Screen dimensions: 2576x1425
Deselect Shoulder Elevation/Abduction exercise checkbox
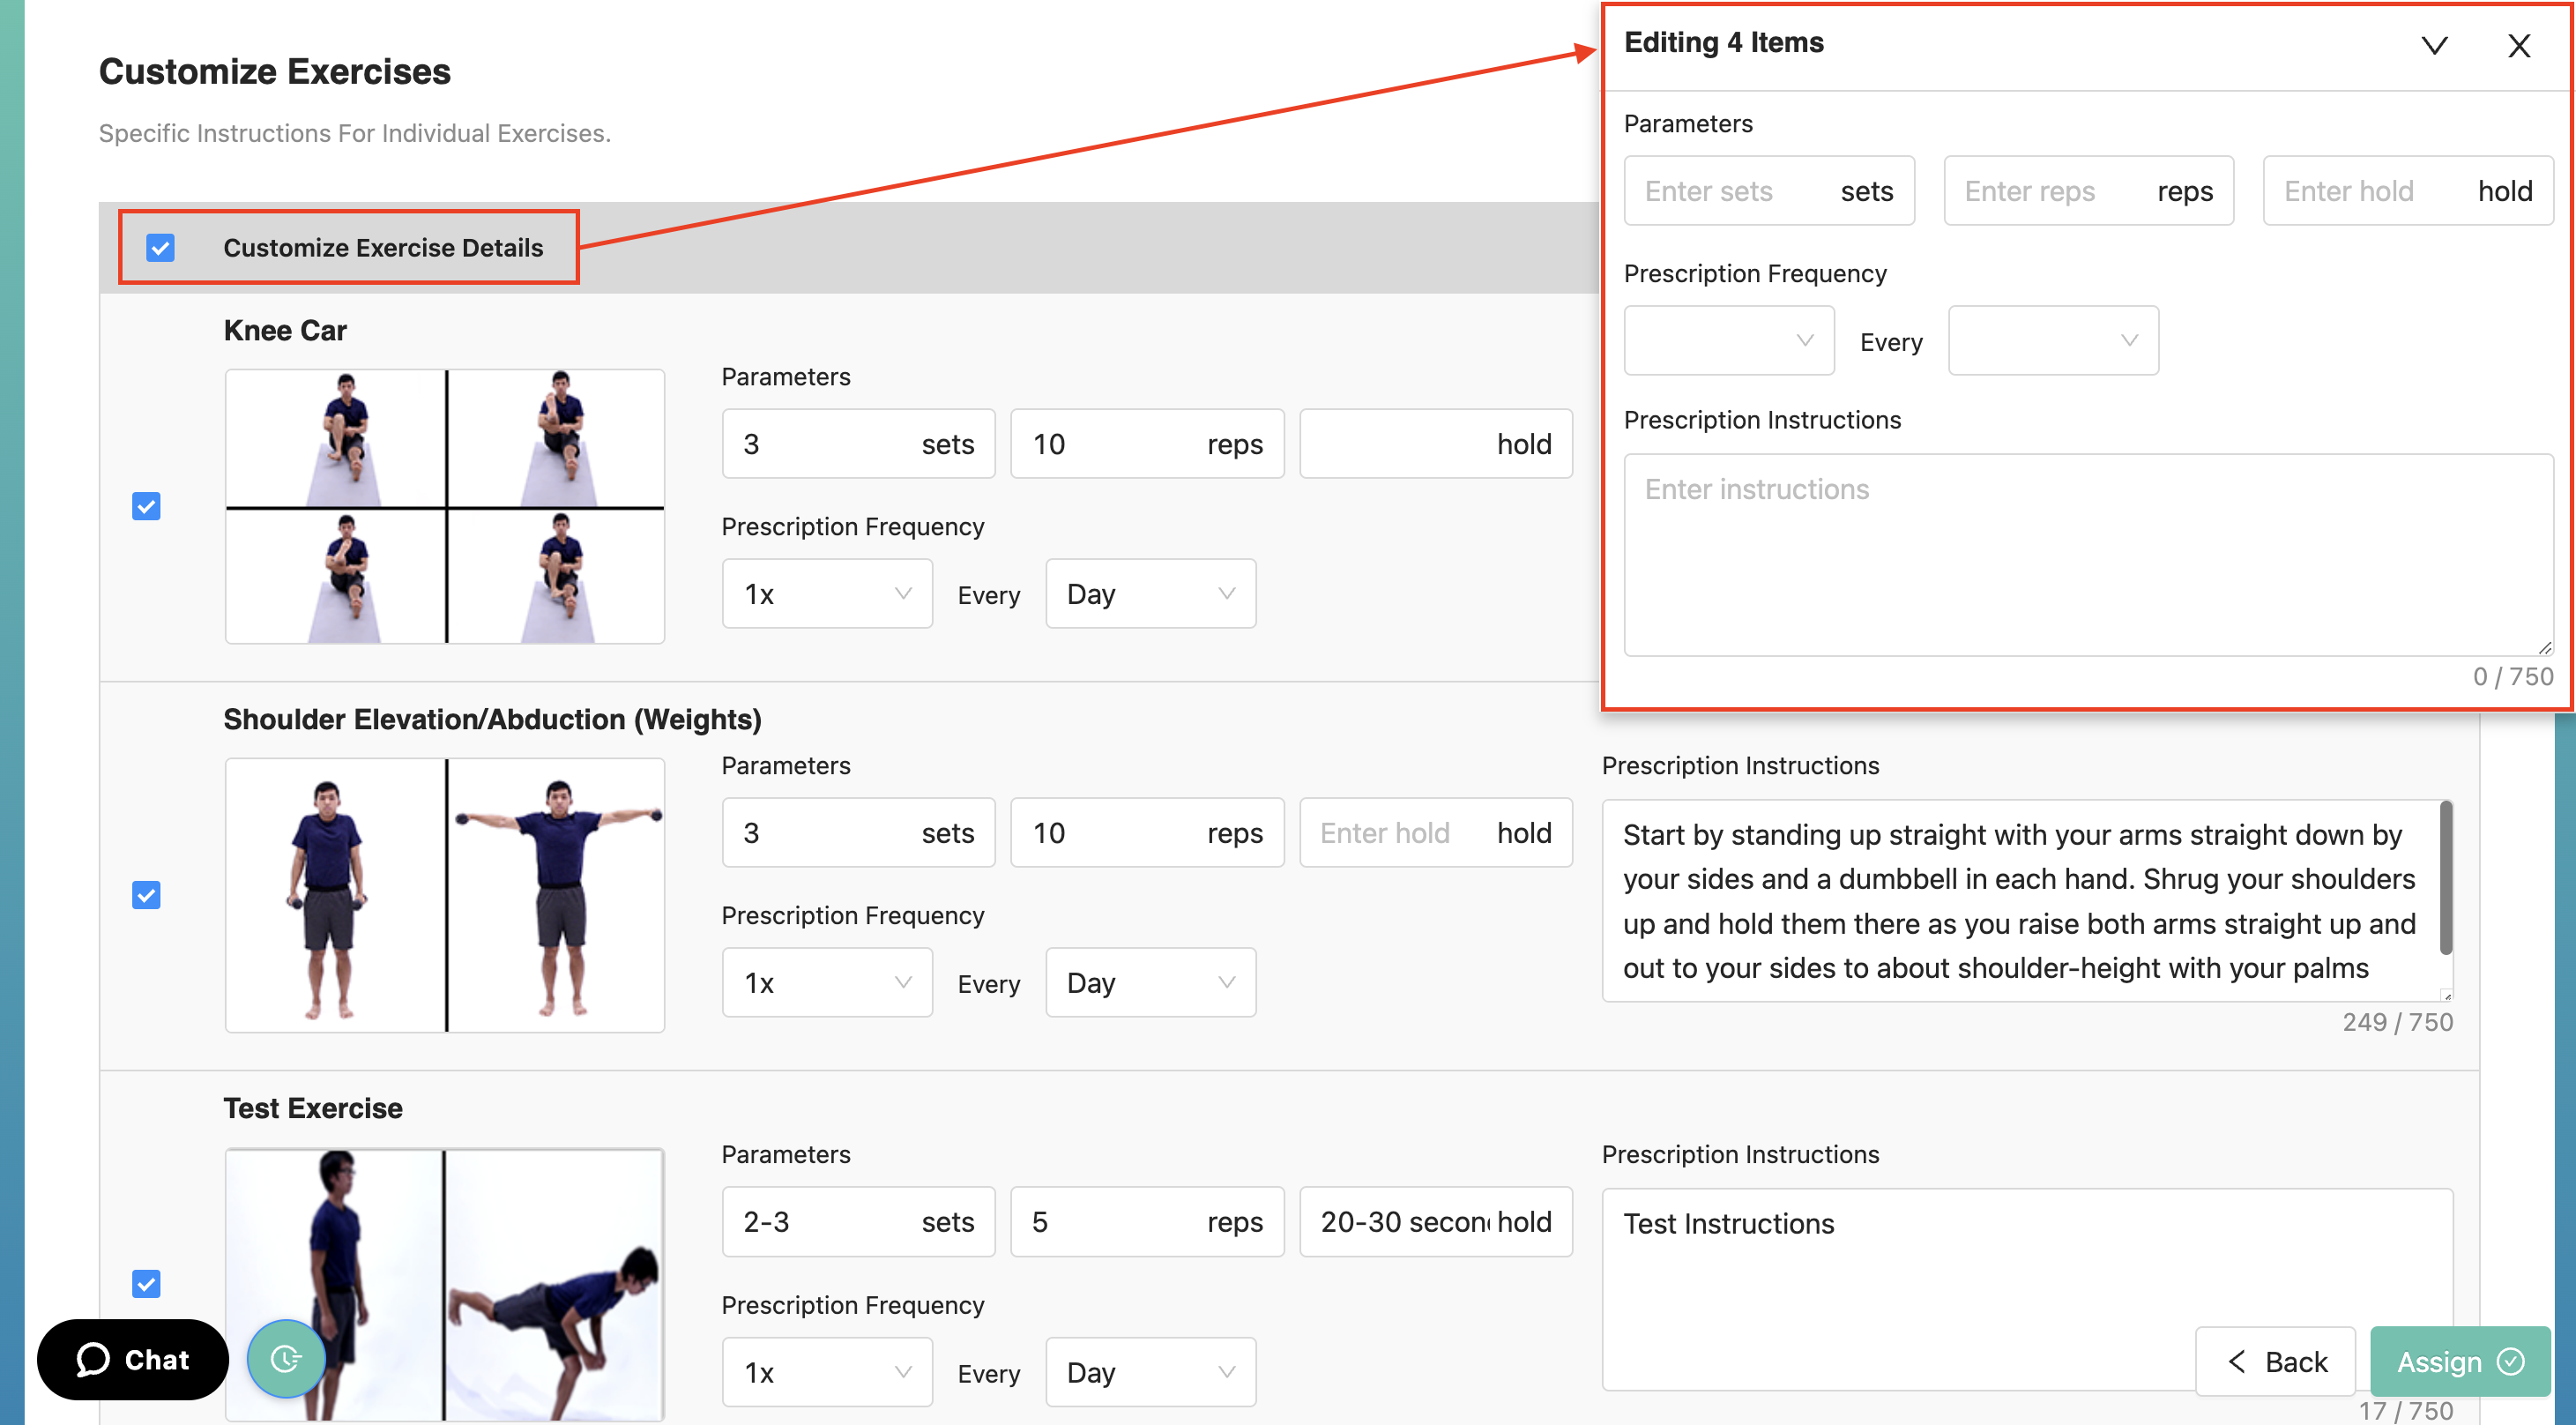(x=146, y=895)
